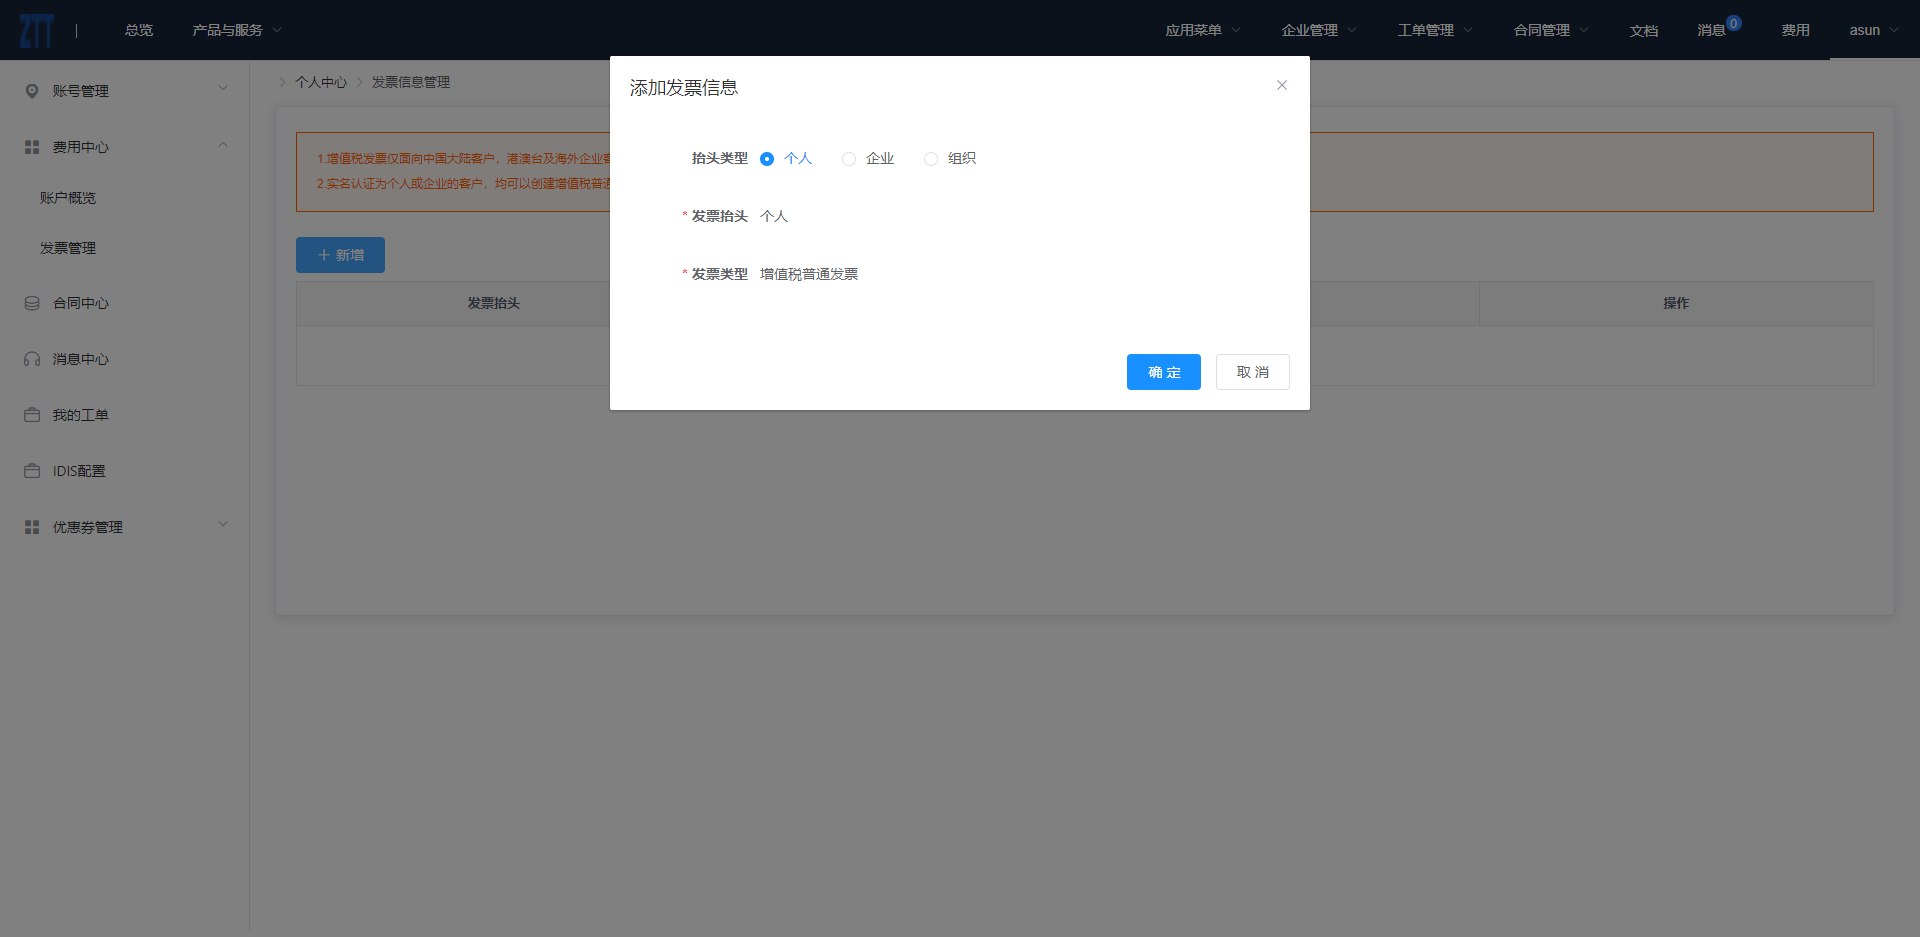Screen dimensions: 1920x937
Task: Click the ZTT logo icon
Action: coord(36,30)
